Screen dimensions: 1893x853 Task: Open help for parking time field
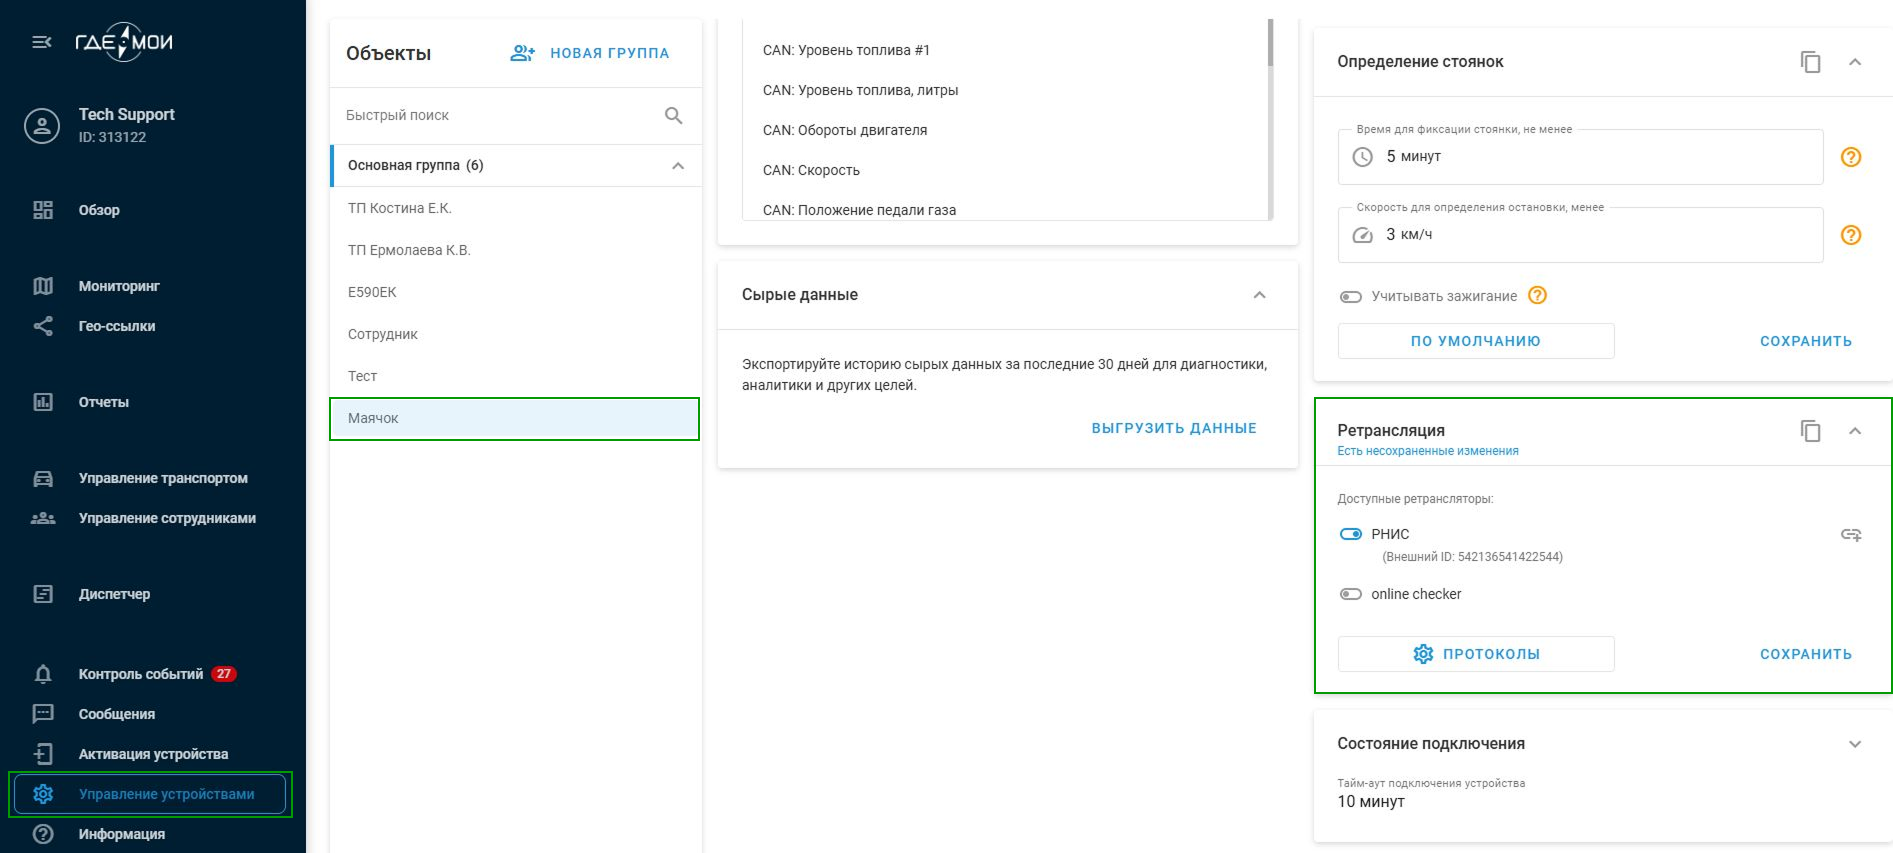[x=1851, y=157]
